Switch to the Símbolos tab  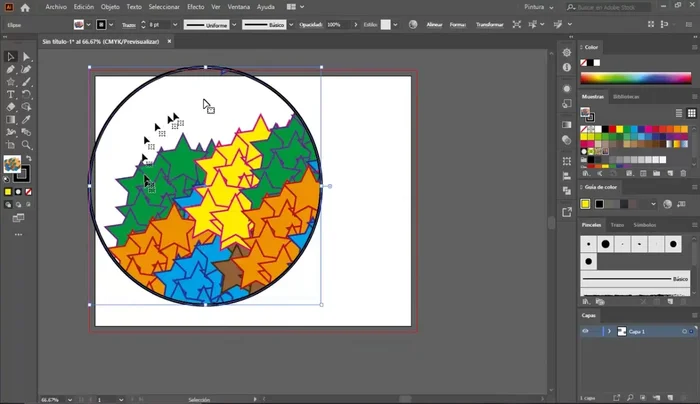pos(644,225)
